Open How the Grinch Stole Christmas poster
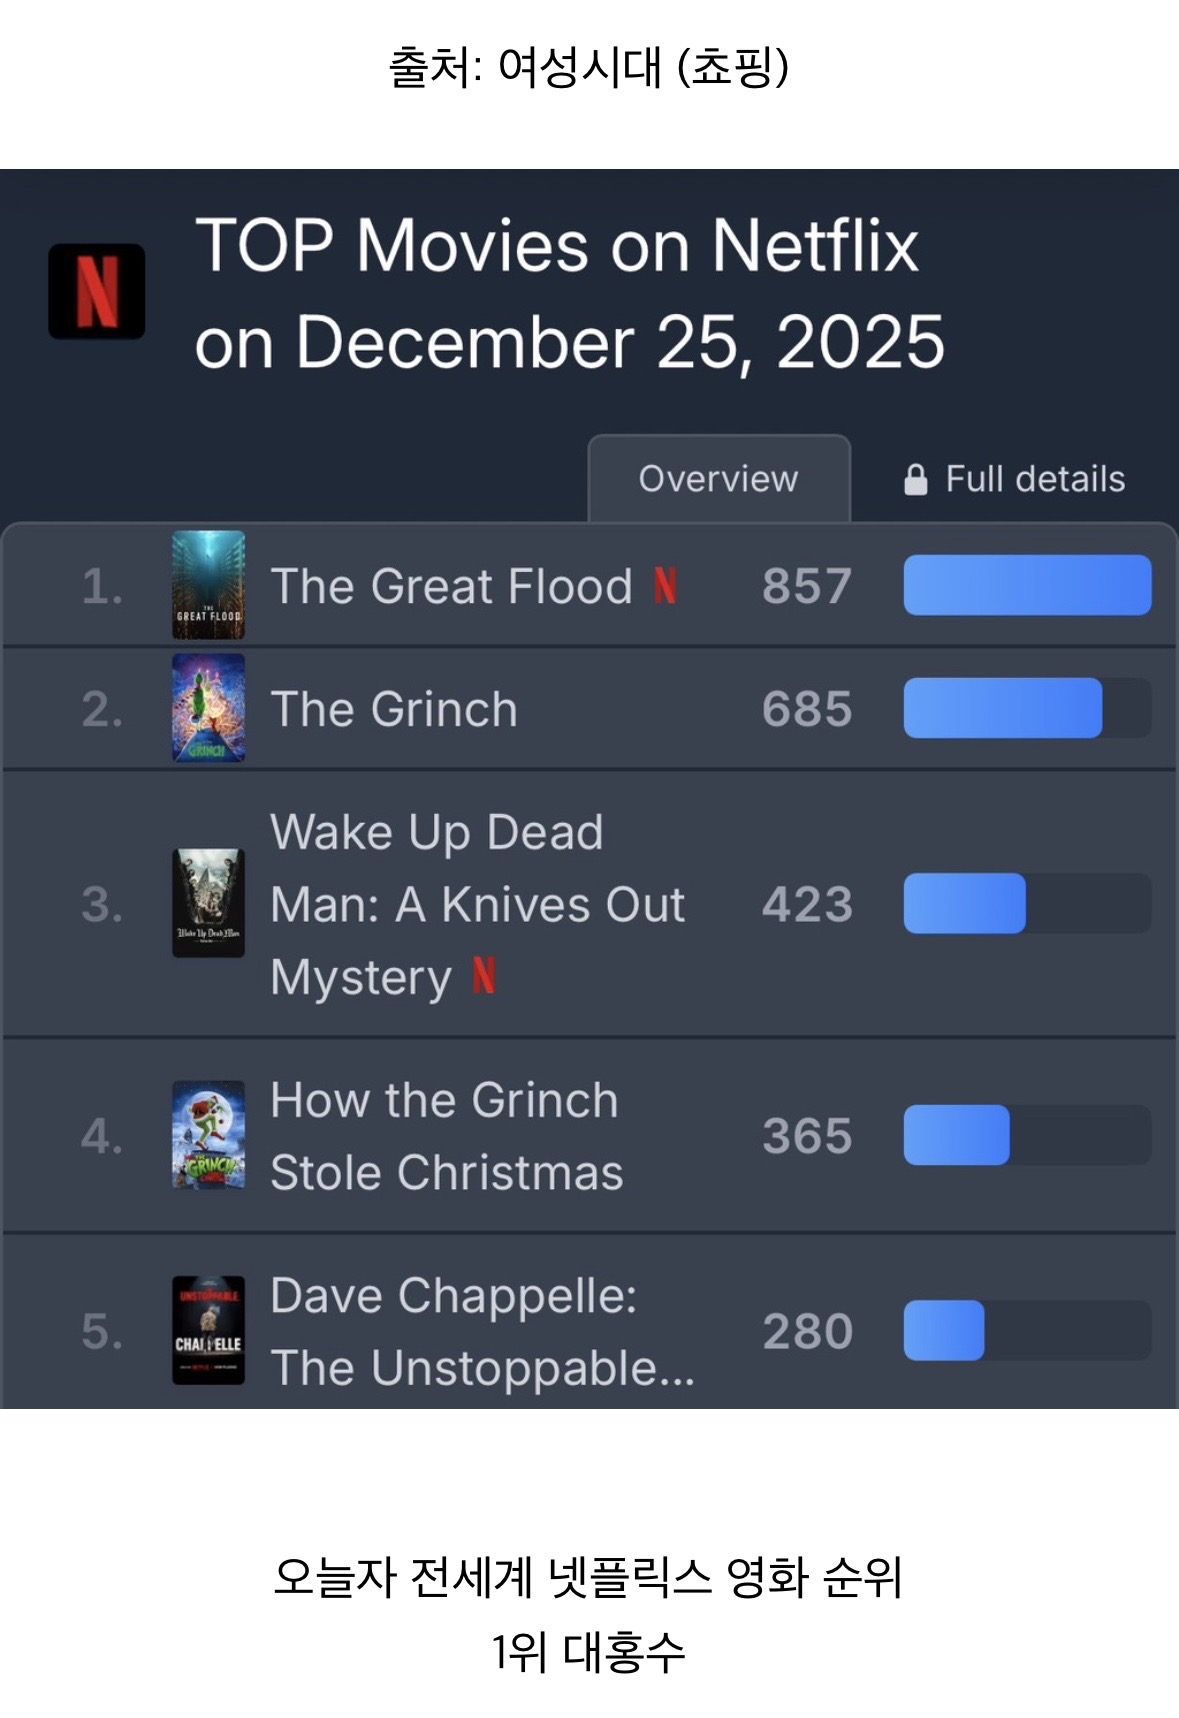1179x1718 pixels. (208, 1135)
